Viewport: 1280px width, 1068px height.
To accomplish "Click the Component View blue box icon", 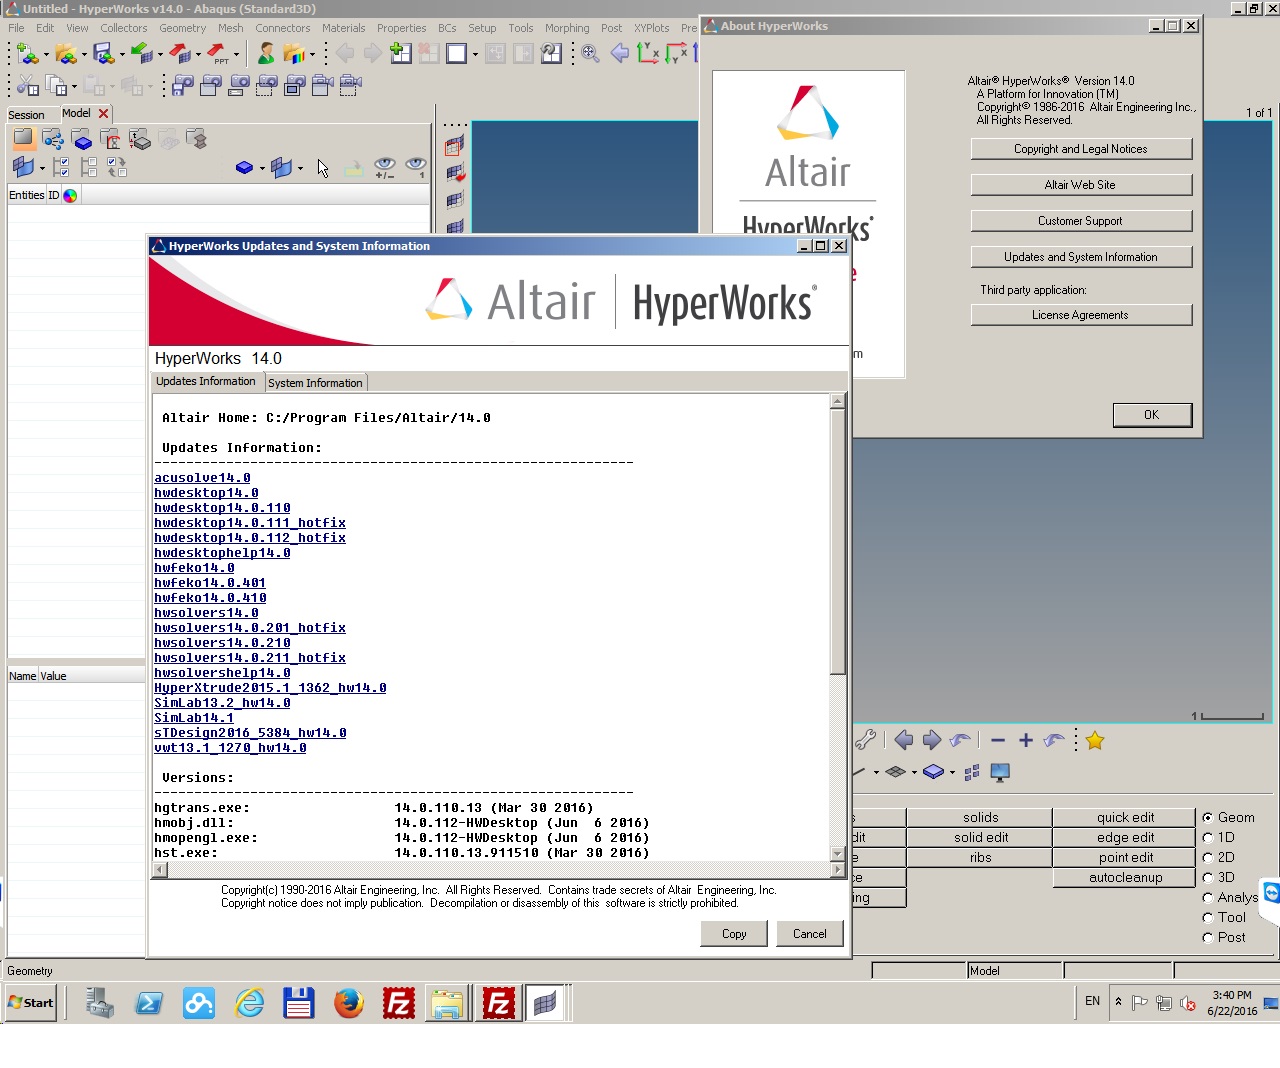I will (82, 139).
